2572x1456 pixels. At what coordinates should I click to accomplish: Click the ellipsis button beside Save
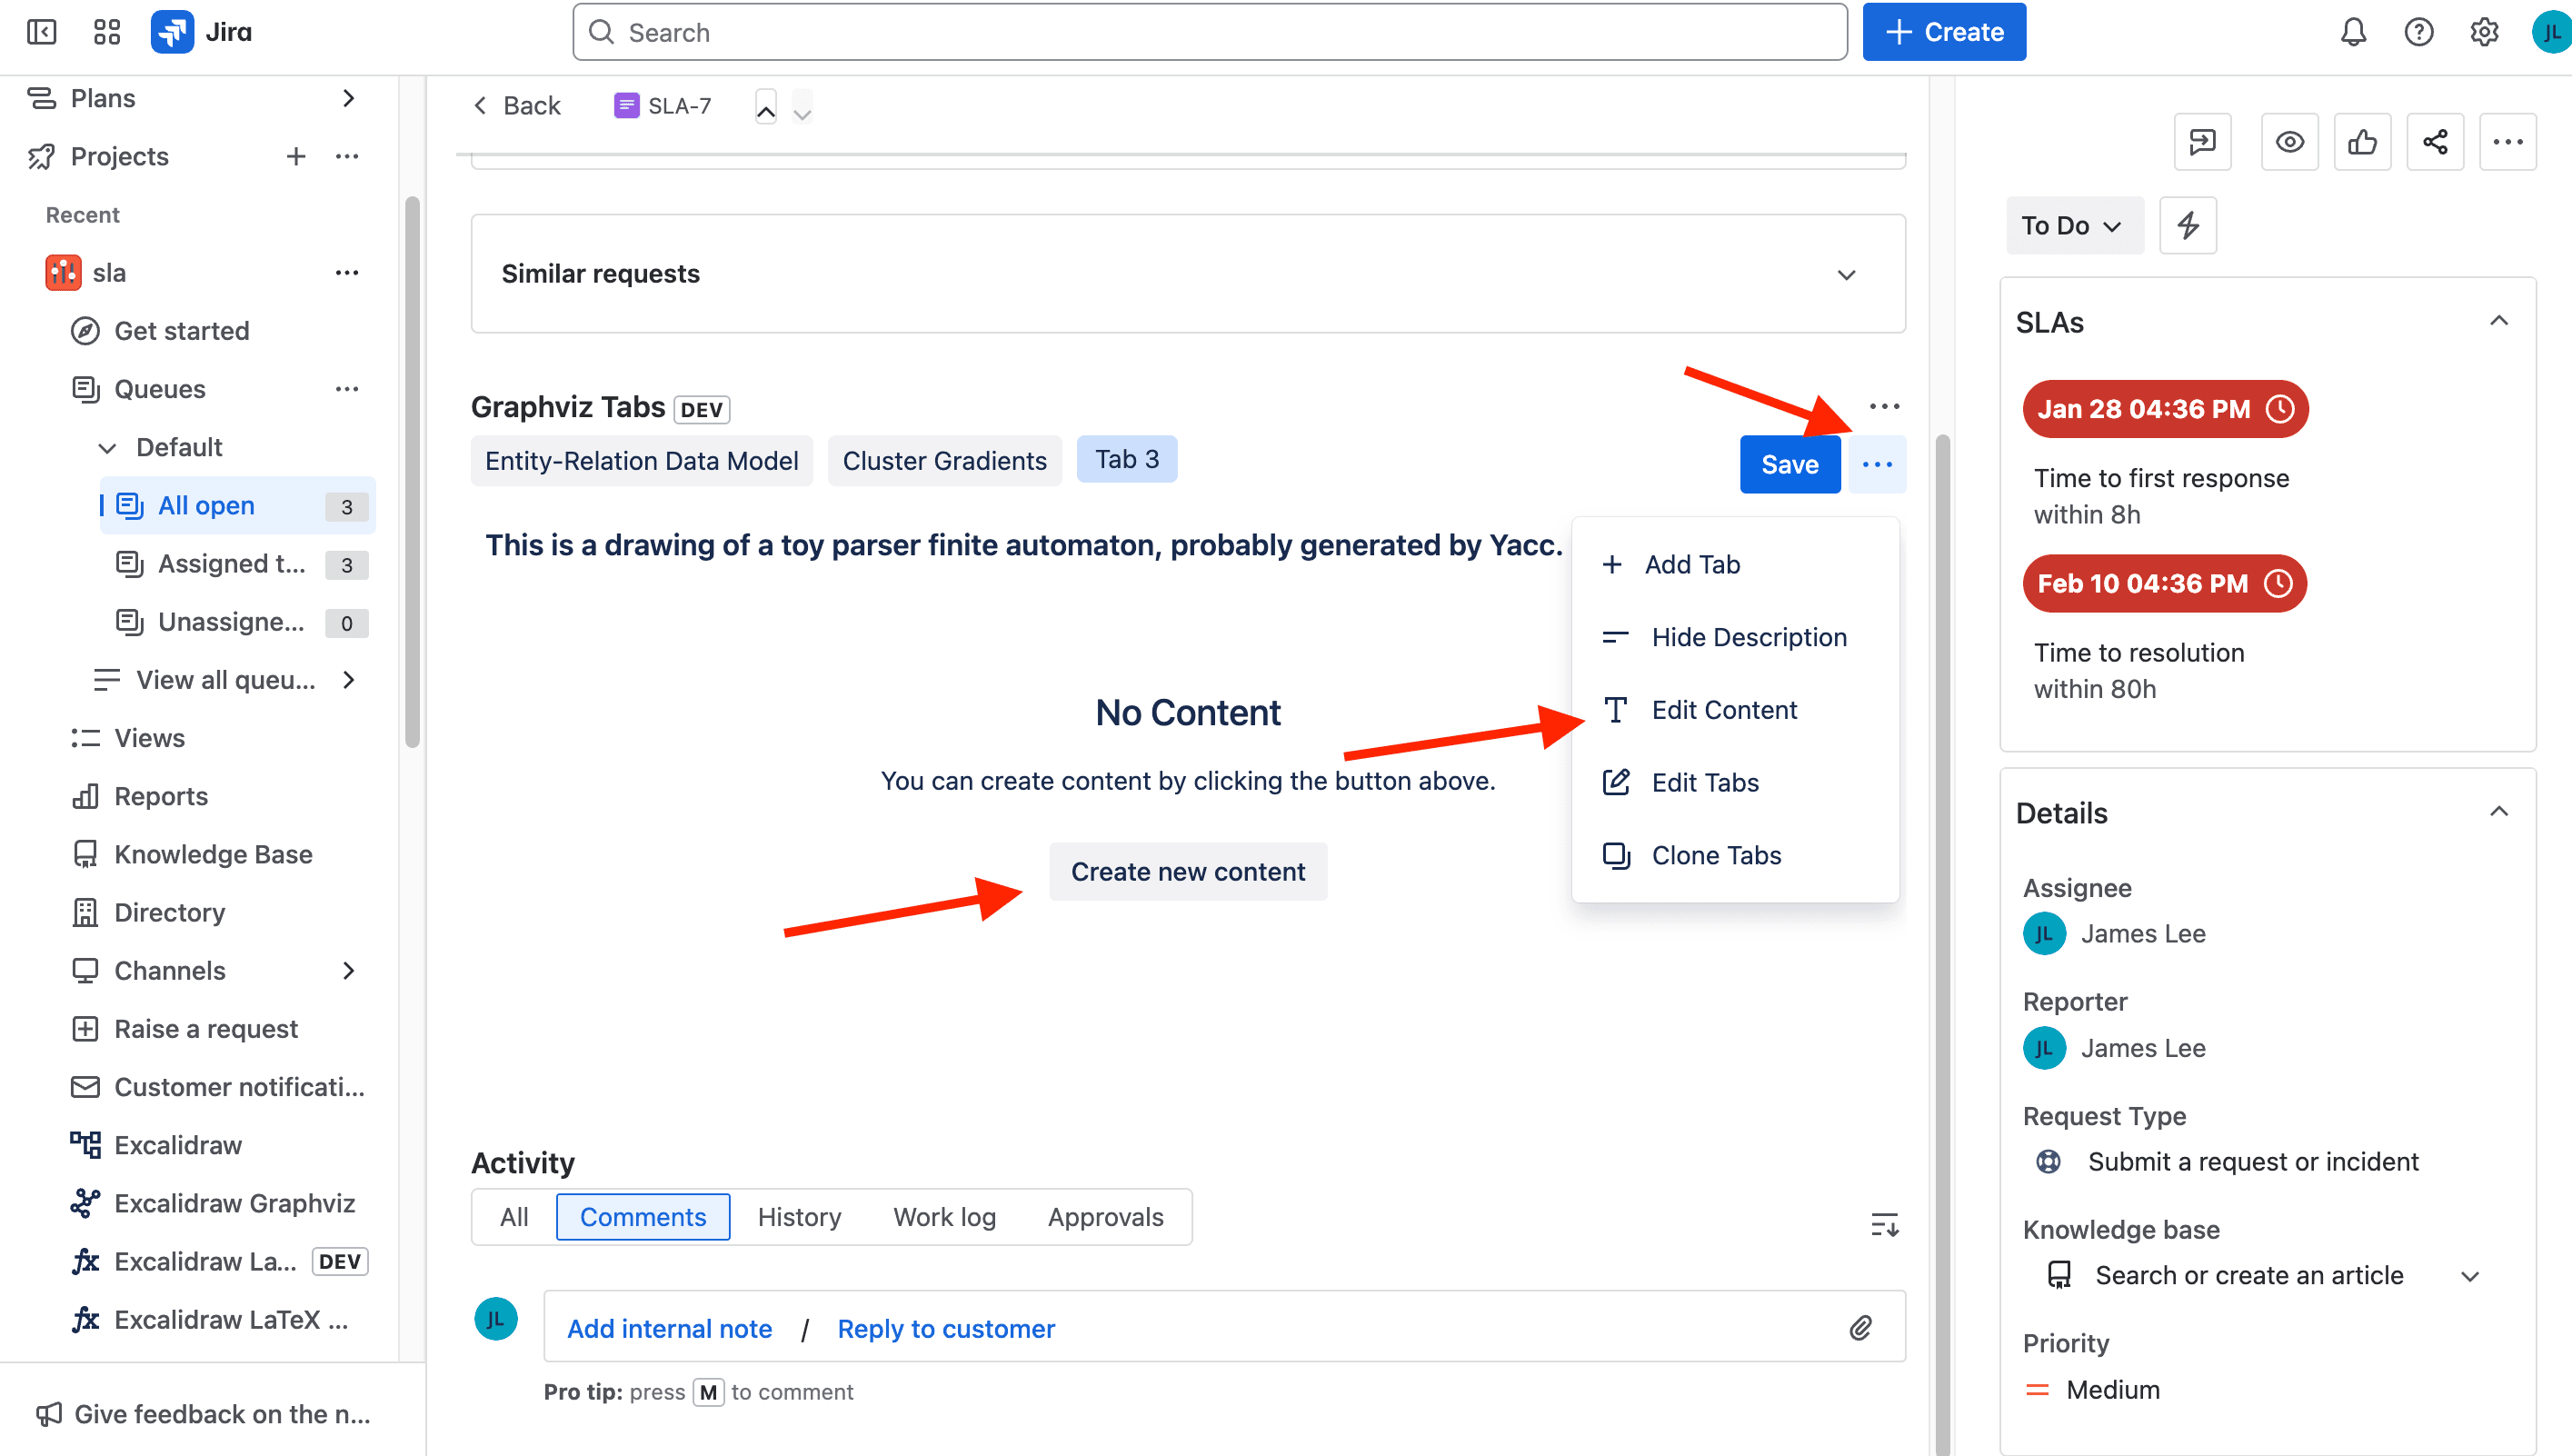1877,464
